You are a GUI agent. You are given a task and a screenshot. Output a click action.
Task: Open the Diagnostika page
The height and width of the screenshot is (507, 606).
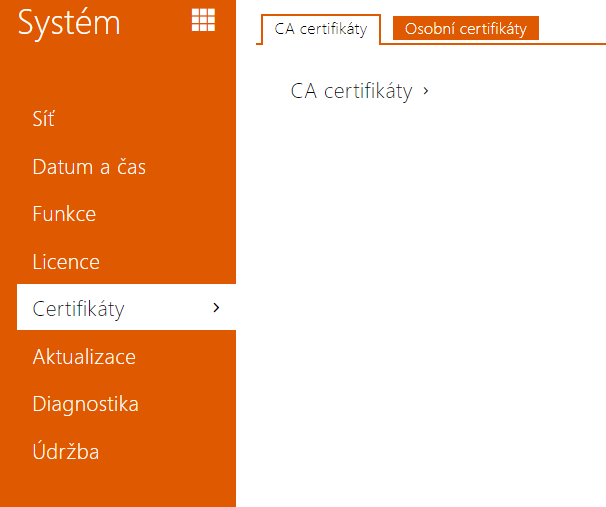(85, 404)
